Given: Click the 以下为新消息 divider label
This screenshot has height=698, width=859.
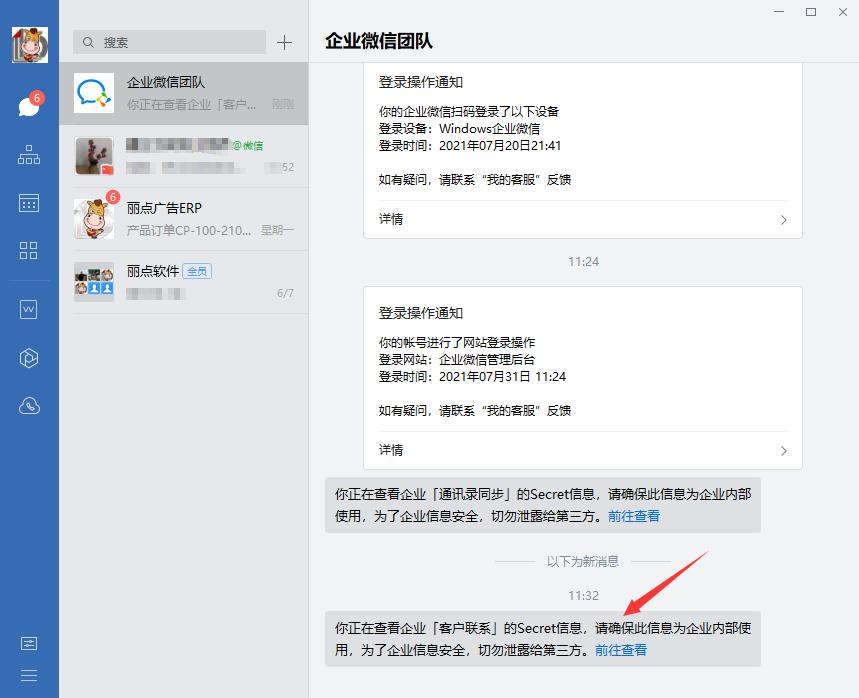Looking at the screenshot, I should (583, 562).
